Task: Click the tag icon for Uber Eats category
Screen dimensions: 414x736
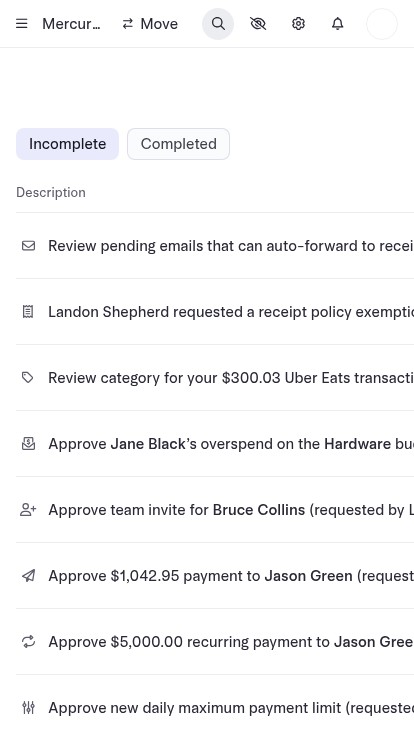Action: [x=28, y=377]
